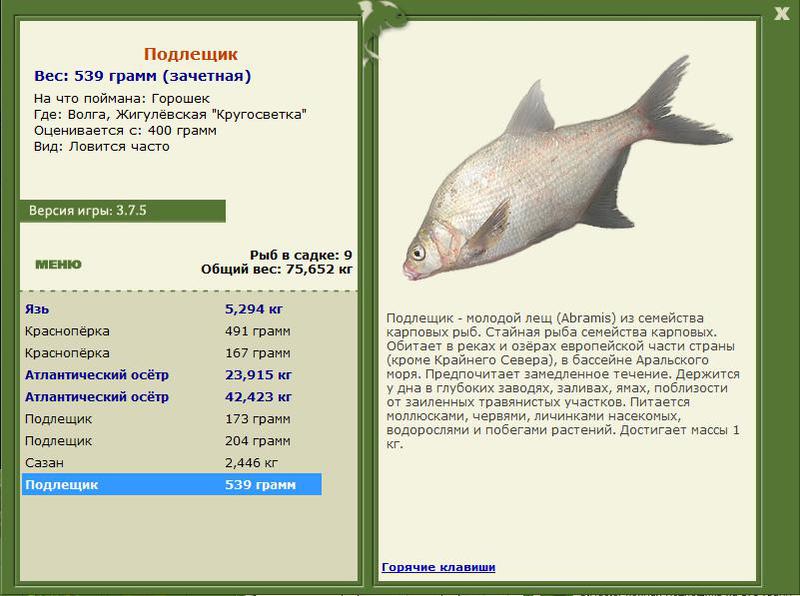This screenshot has width=800, height=596.
Task: Select the Сазан 2,446 кг row
Action: 171,463
